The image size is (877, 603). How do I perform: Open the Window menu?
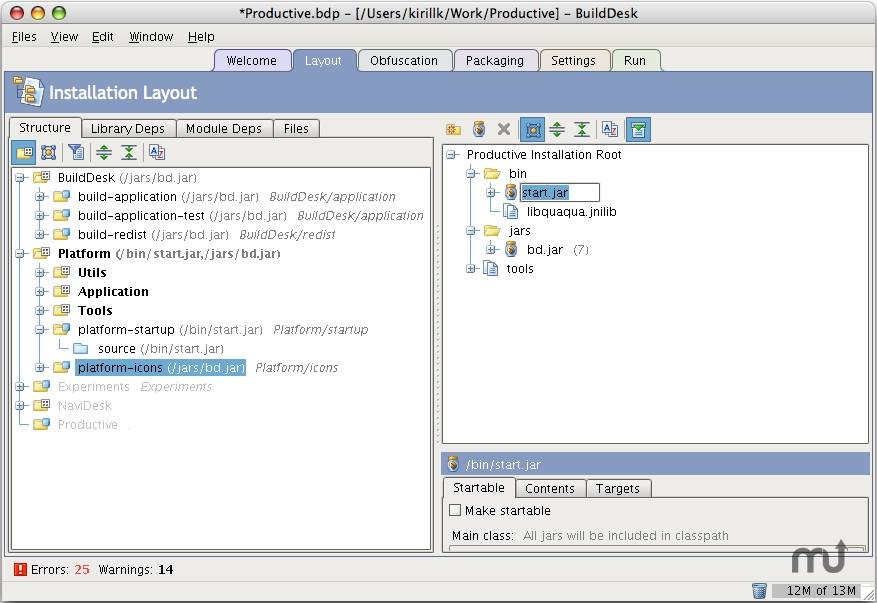coord(151,37)
